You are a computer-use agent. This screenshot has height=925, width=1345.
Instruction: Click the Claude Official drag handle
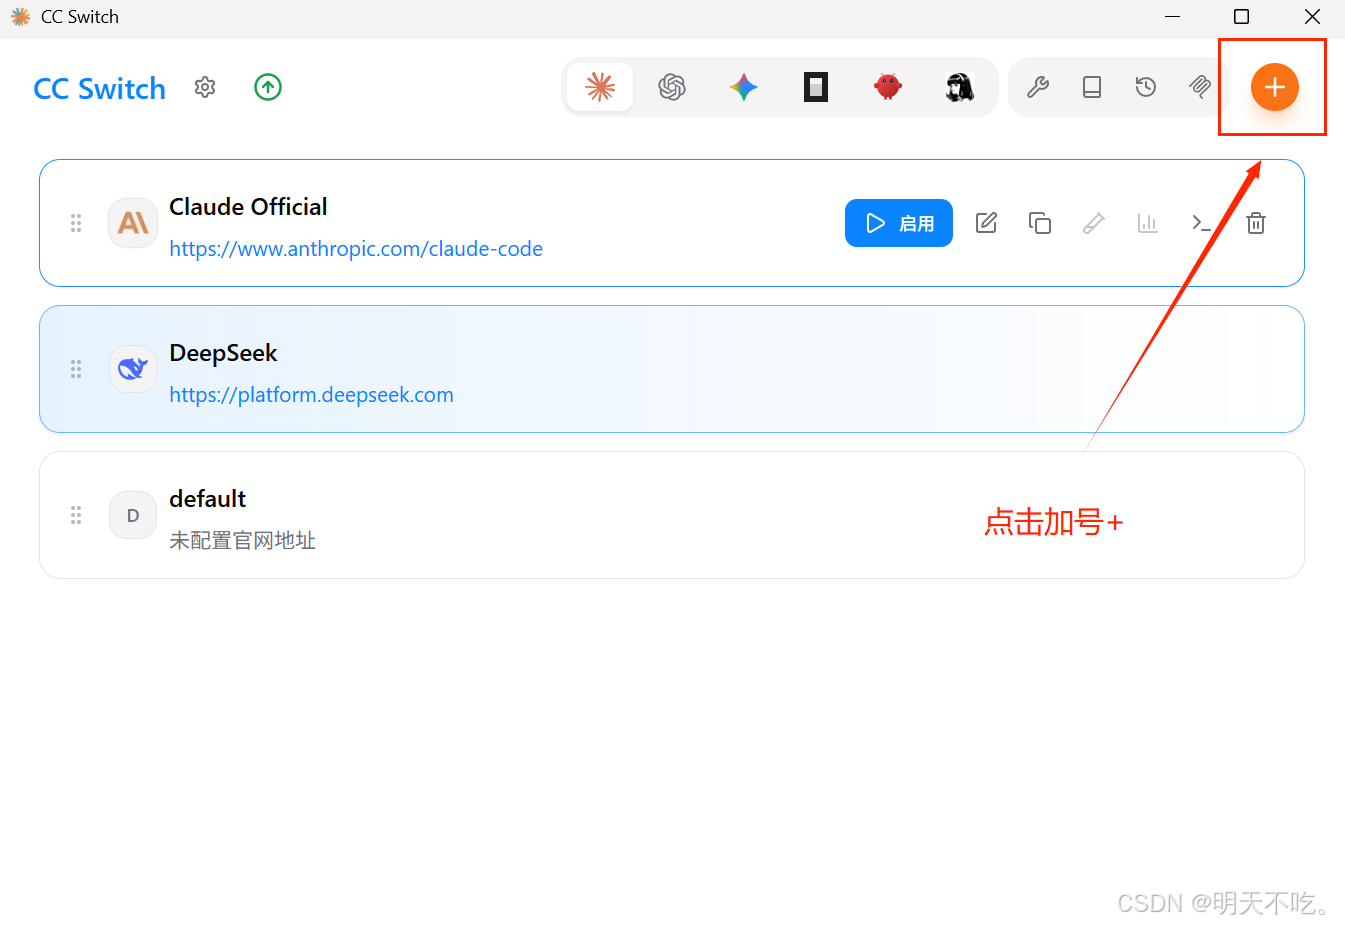click(76, 223)
